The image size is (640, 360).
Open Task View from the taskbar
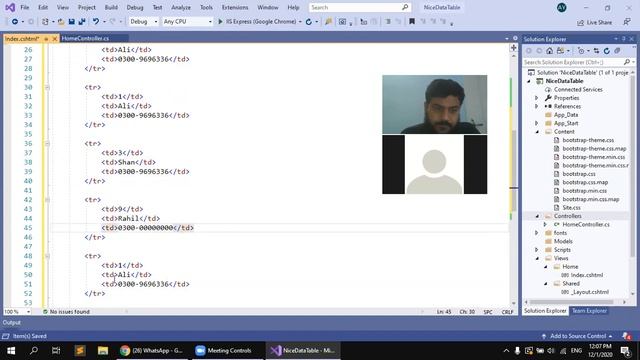[x=56, y=351]
